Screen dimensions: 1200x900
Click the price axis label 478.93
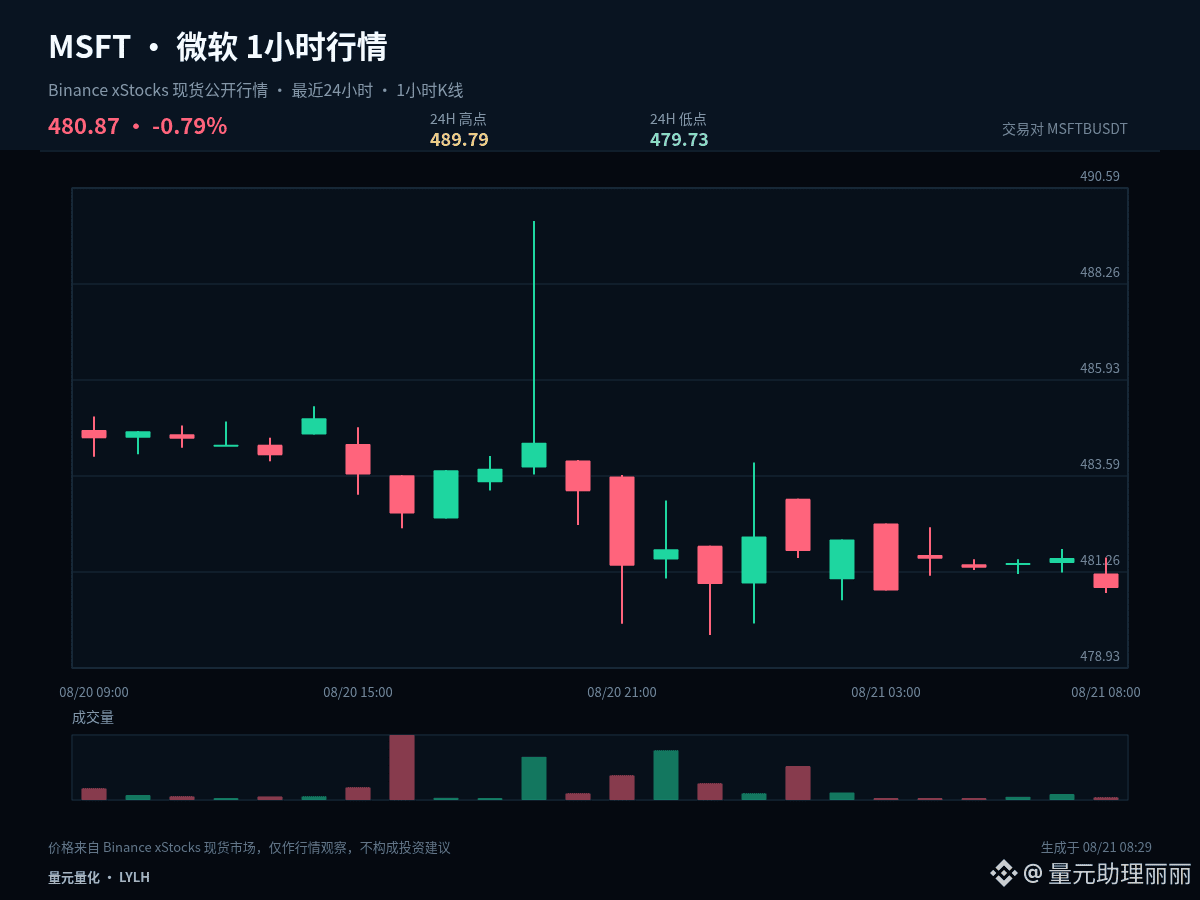1100,657
